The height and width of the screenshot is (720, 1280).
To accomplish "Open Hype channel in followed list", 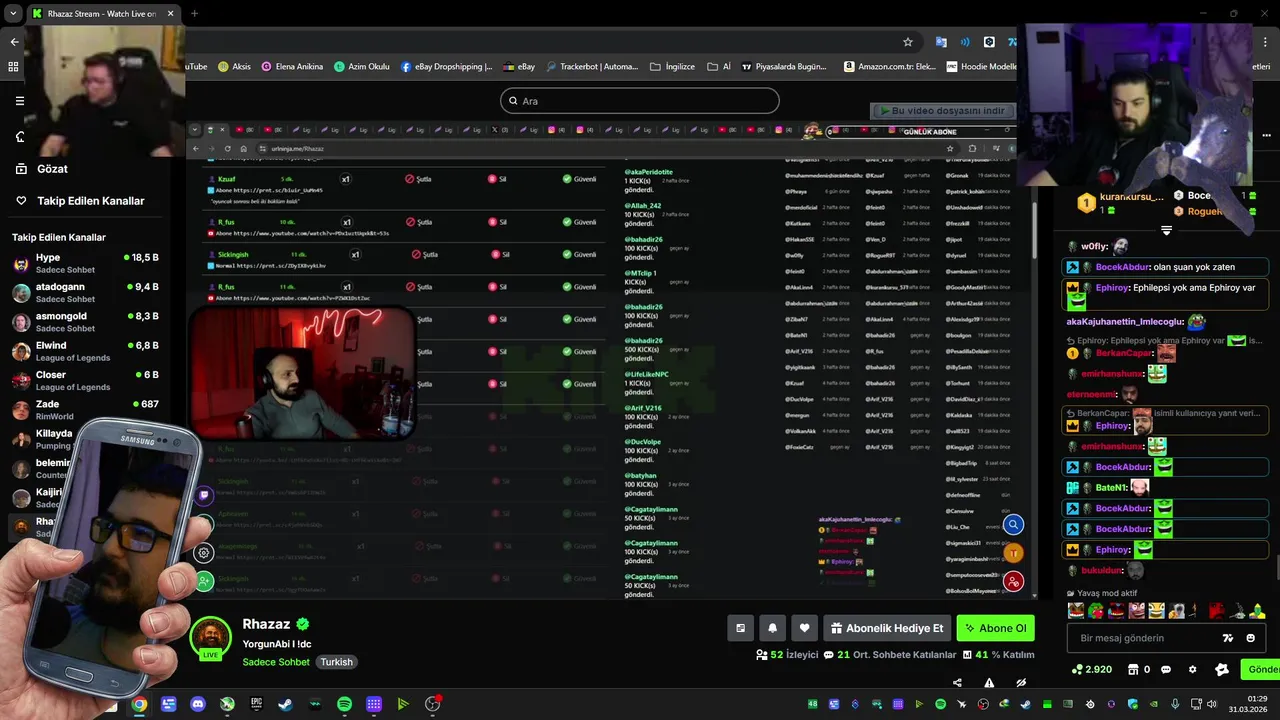I will tap(85, 263).
